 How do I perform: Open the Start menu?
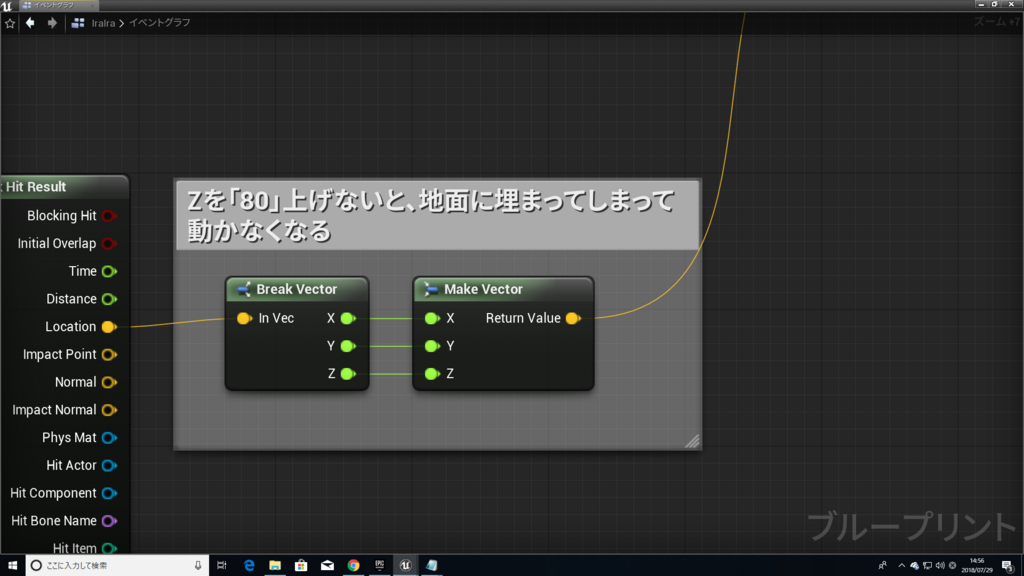pyautogui.click(x=11, y=565)
